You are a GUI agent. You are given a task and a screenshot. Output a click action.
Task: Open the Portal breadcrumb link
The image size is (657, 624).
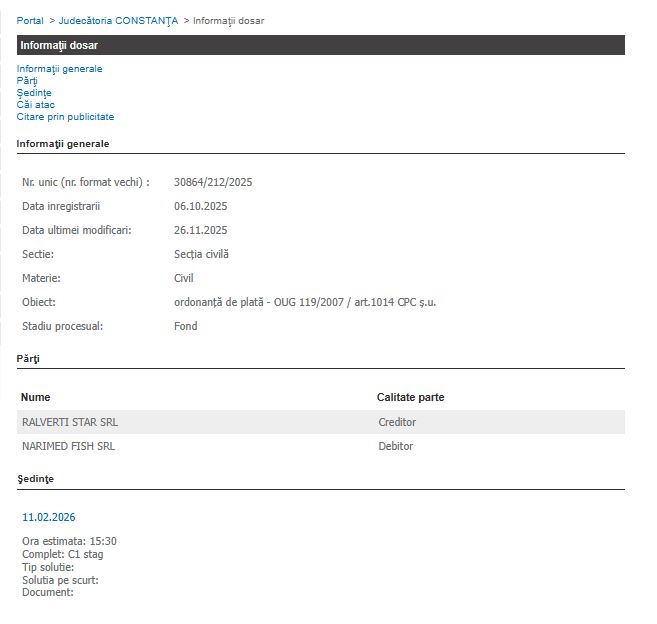click(30, 21)
